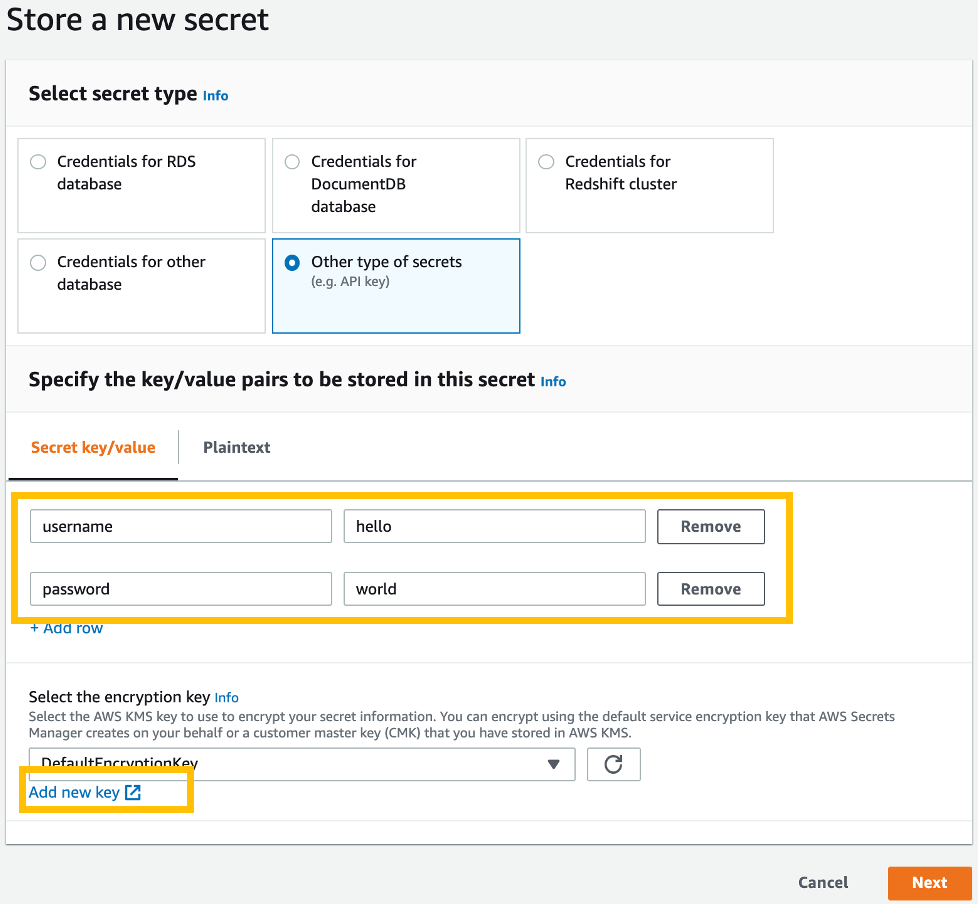Refresh the encryption key list
This screenshot has height=904, width=978.
point(613,764)
